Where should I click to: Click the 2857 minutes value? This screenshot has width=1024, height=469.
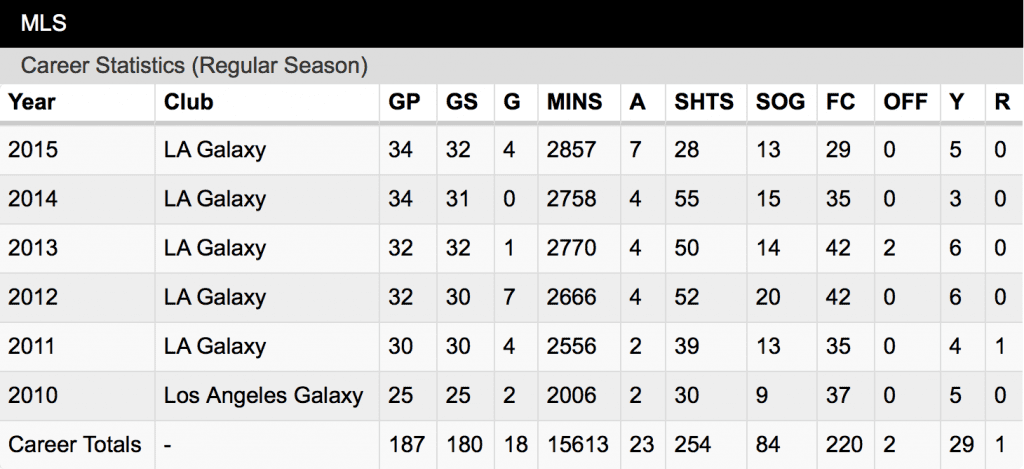tap(571, 150)
